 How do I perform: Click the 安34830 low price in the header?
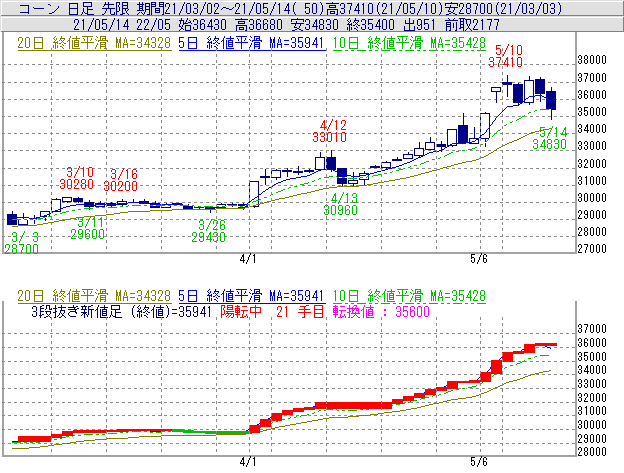[x=314, y=25]
